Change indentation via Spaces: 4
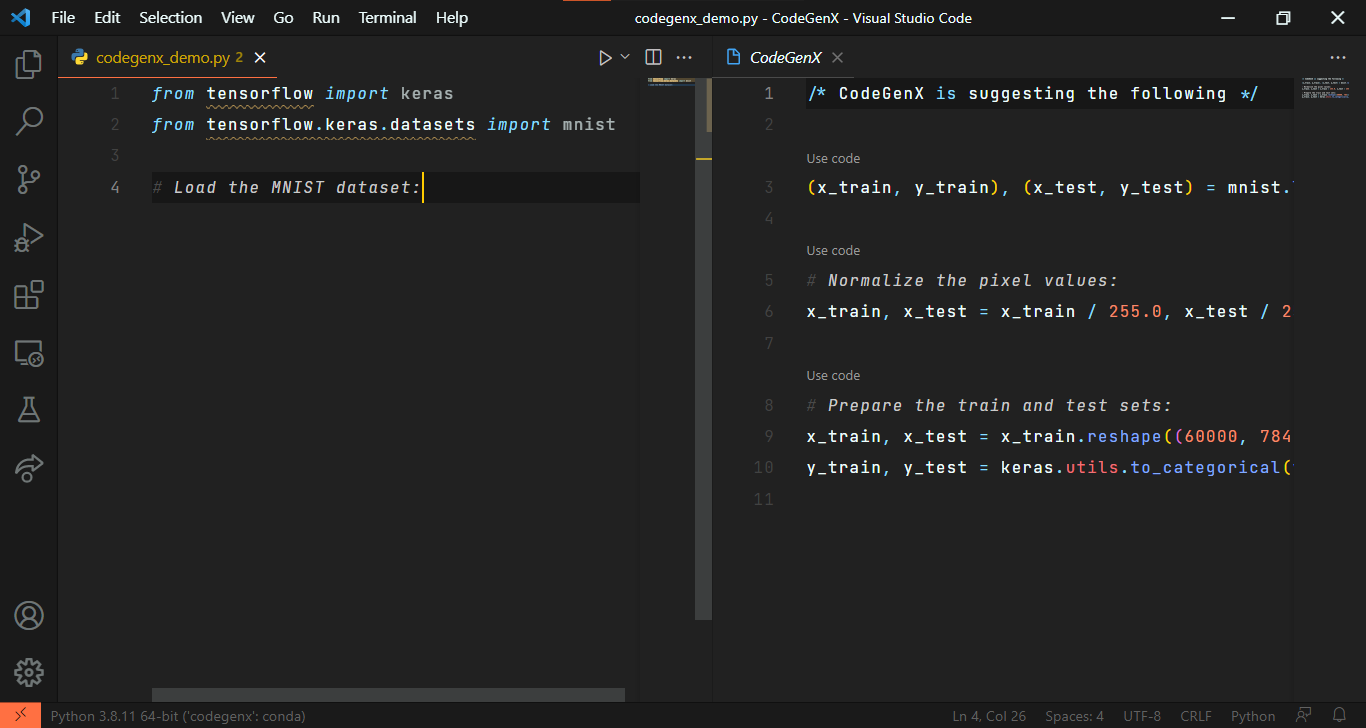This screenshot has width=1366, height=728. [x=1074, y=716]
